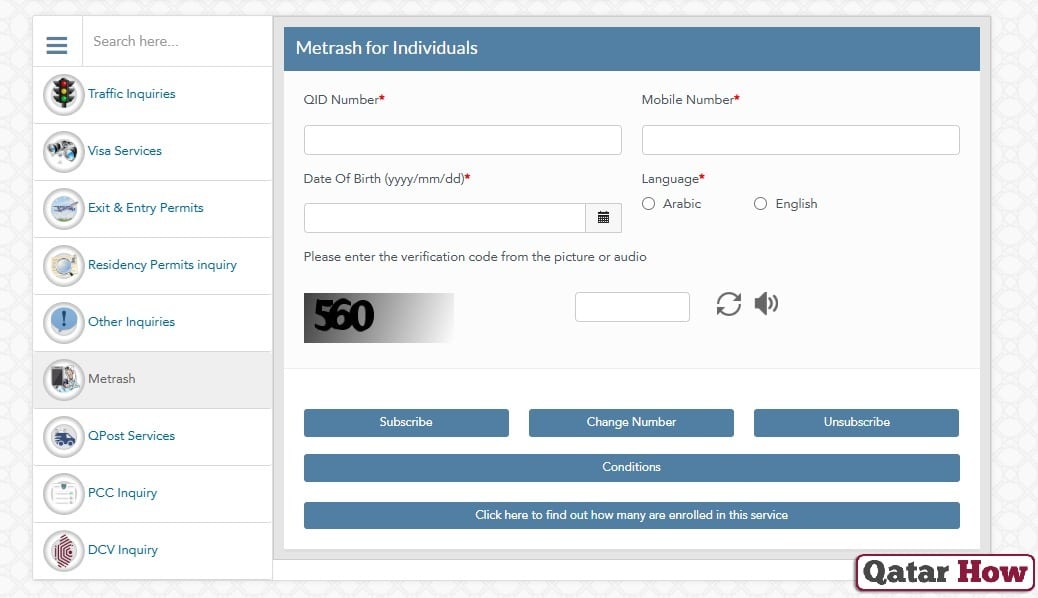Select Metrash in the sidebar
Screen dimensions: 1038x598
152,379
